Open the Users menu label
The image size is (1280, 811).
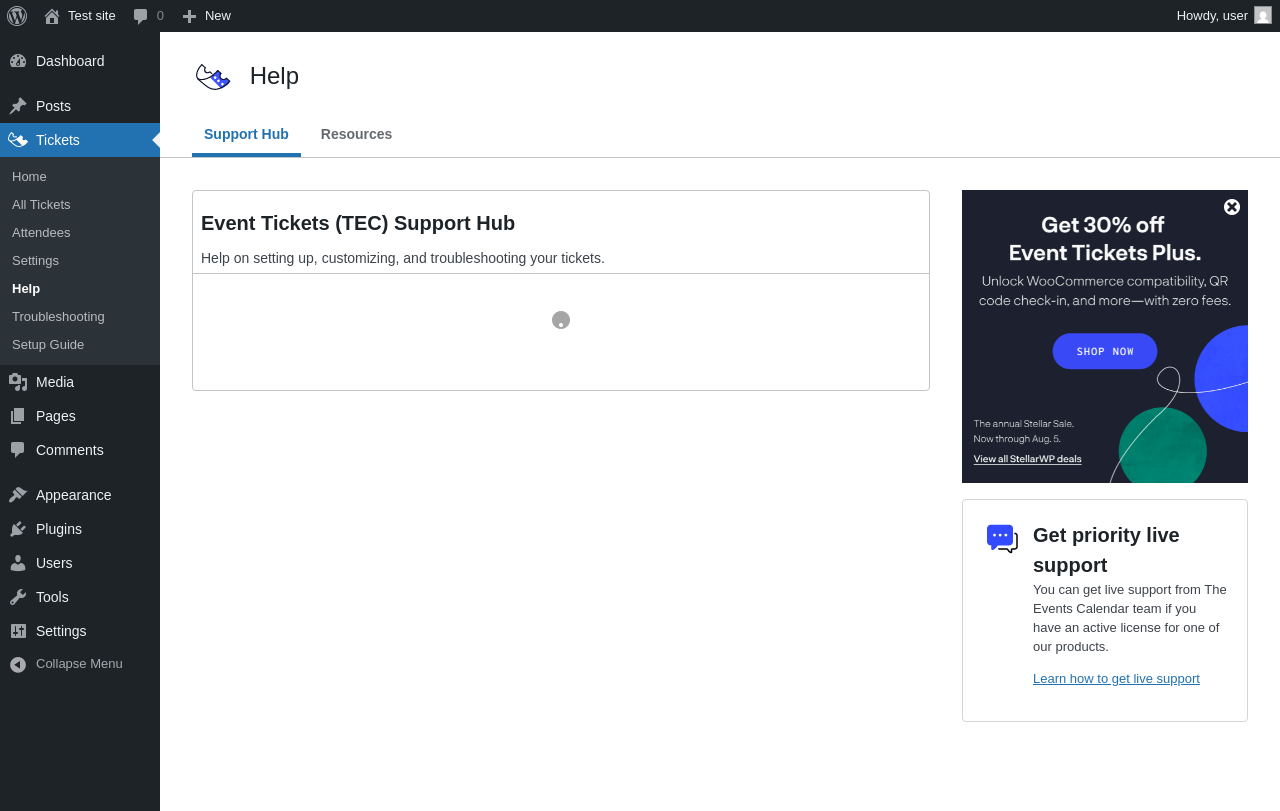(54, 563)
